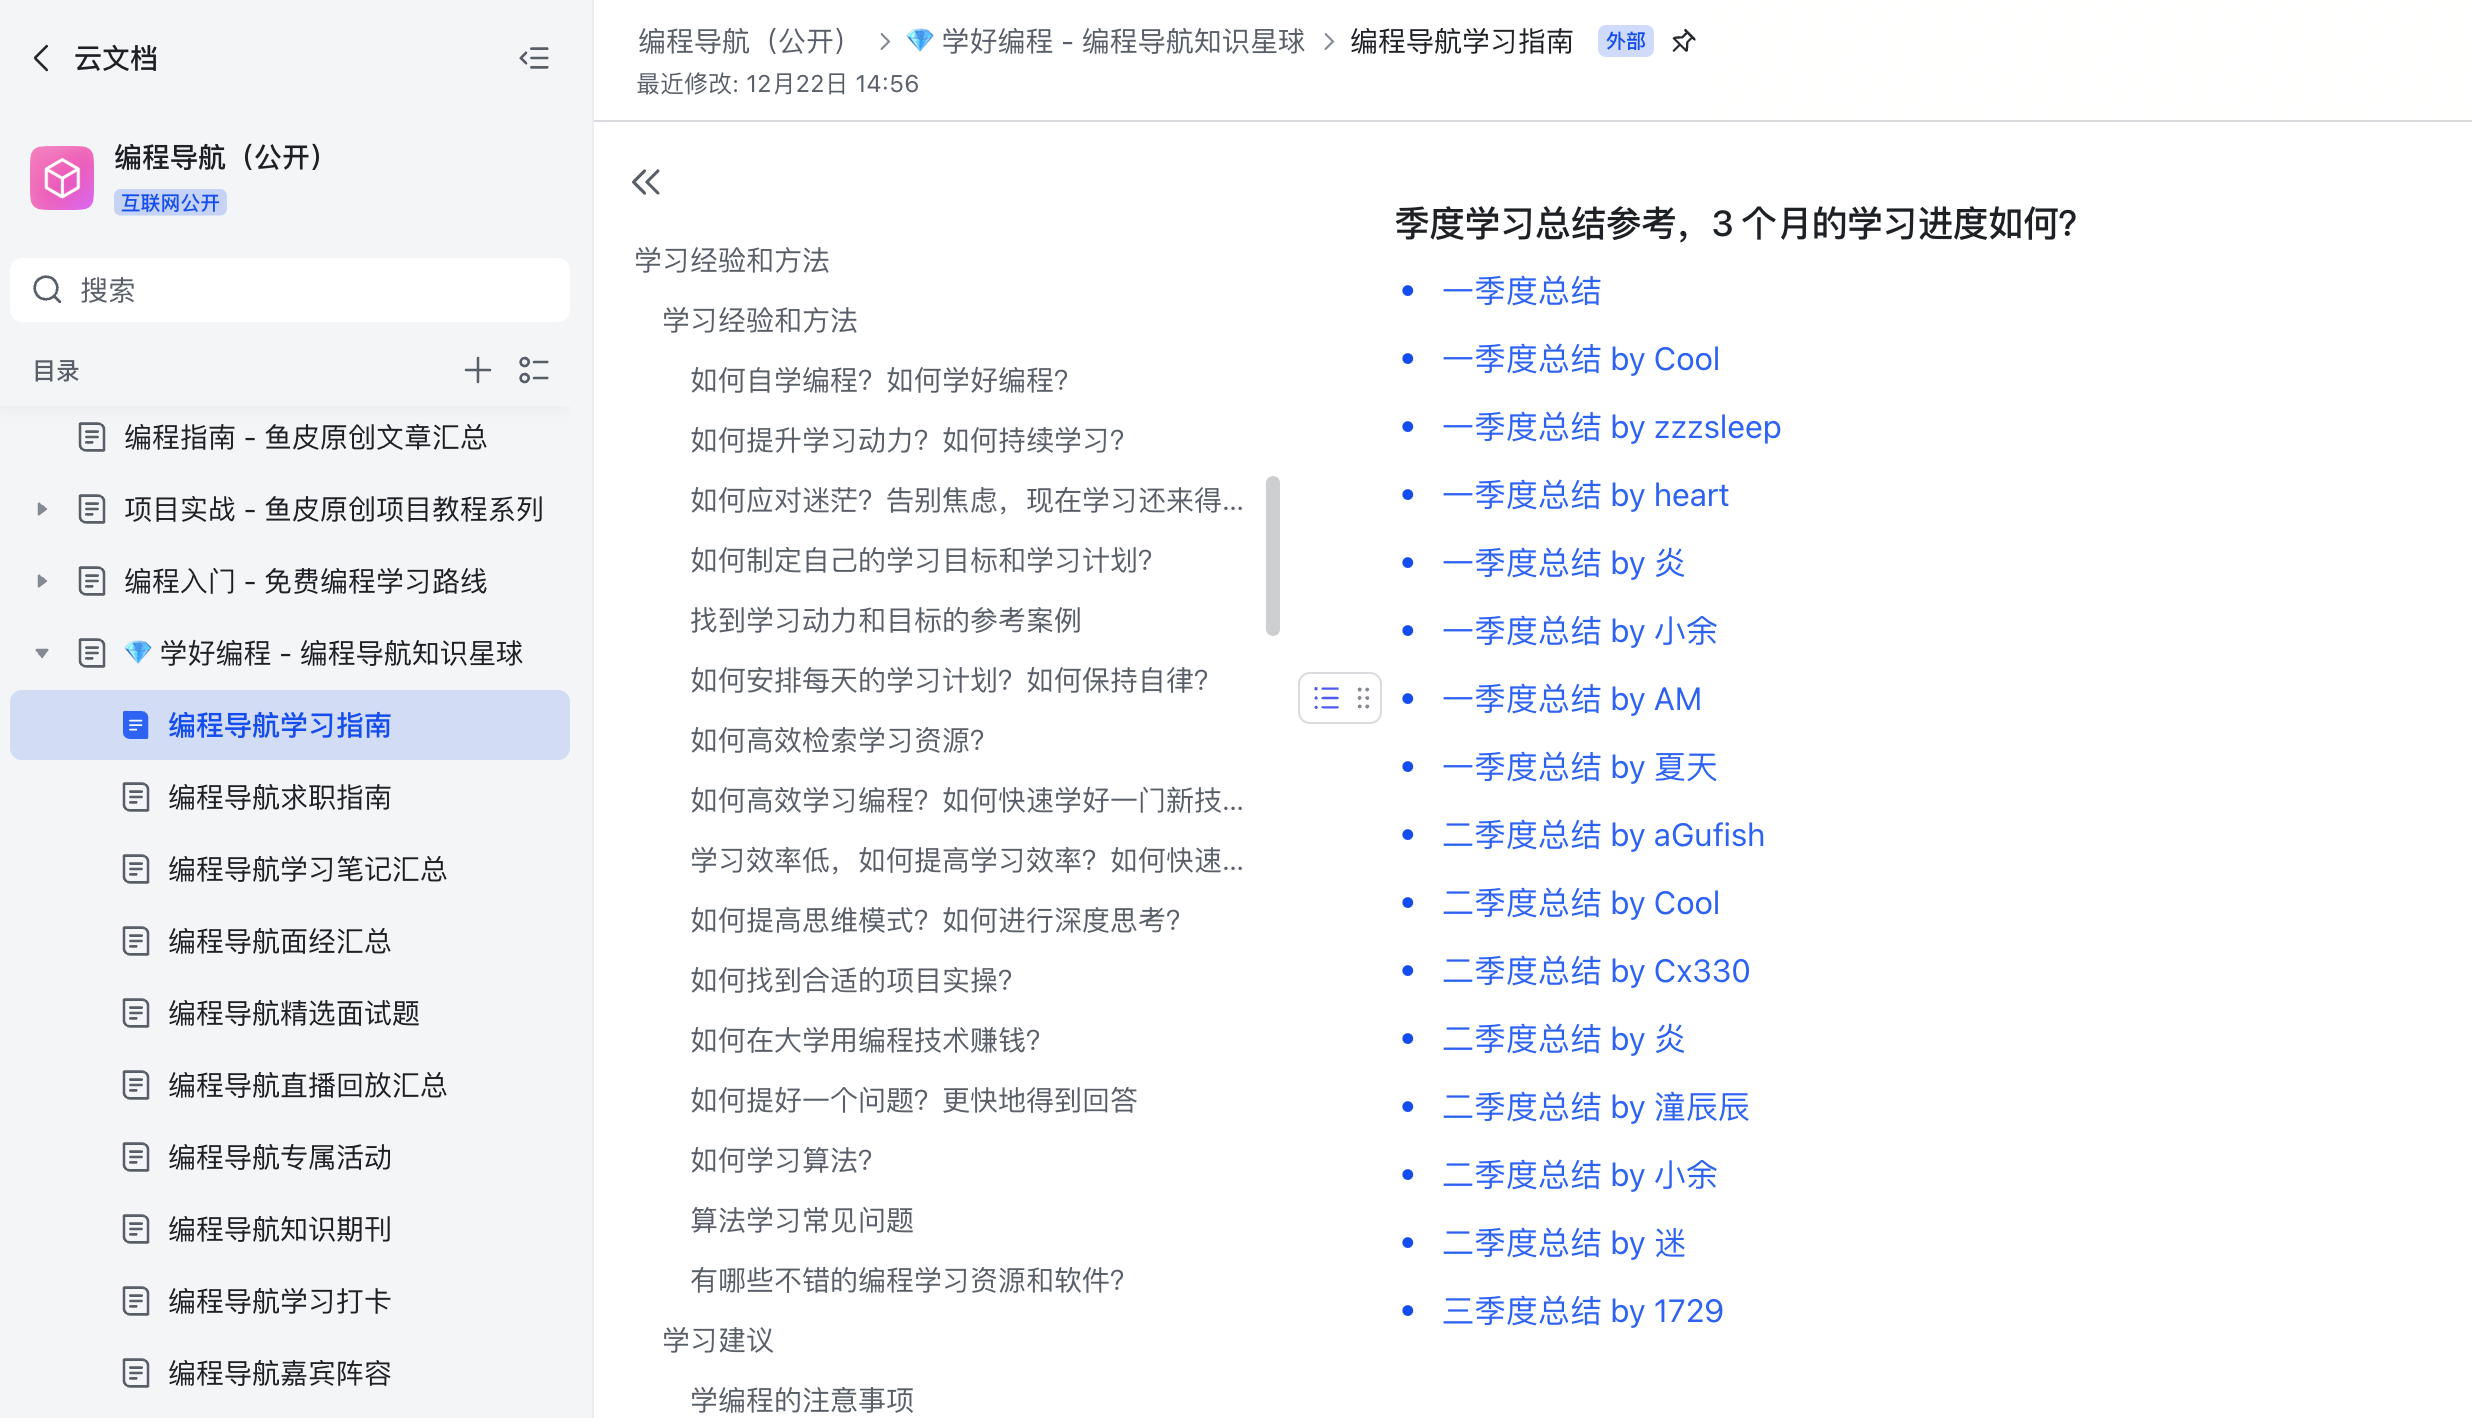Click the heading 季度学习总结参考，3 个月的学习进度如何？
The width and height of the screenshot is (2472, 1418).
1736,223
